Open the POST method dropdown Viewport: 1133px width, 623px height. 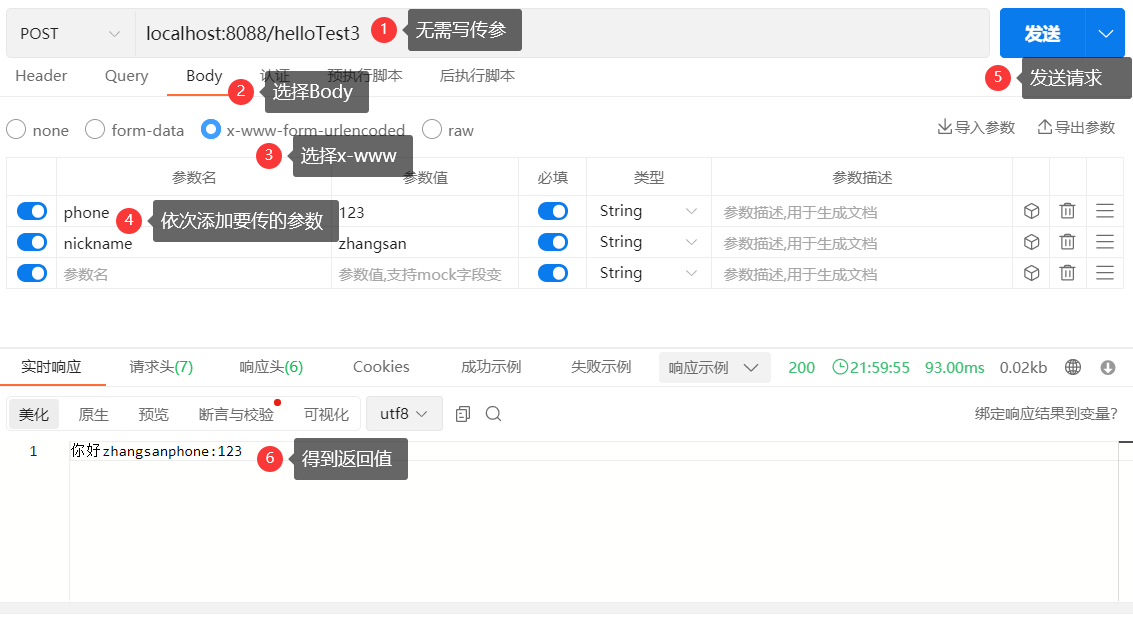tap(70, 33)
